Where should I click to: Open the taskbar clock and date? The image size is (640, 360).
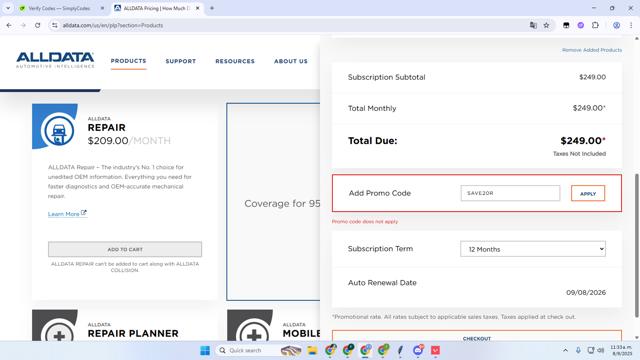621,350
